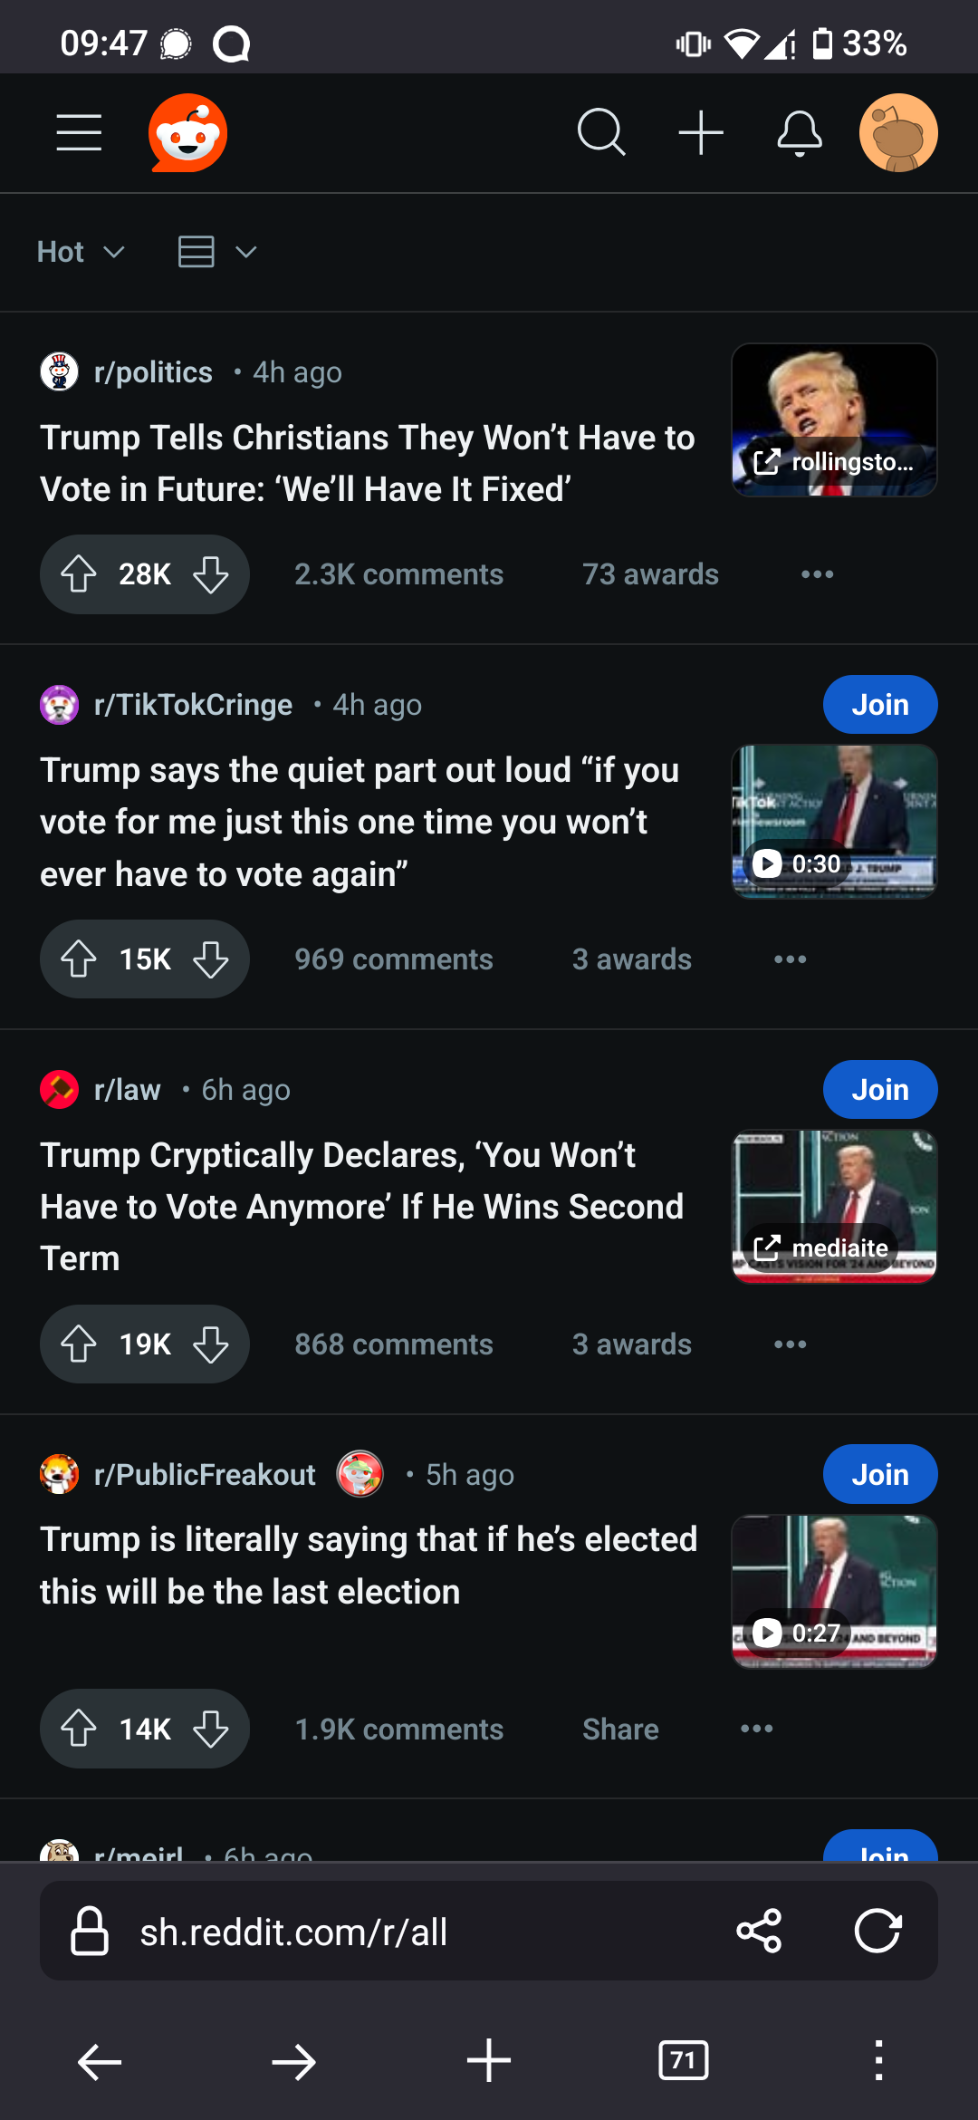Open more options for r/PublicFreakout post
The image size is (978, 2120).
[x=756, y=1729]
